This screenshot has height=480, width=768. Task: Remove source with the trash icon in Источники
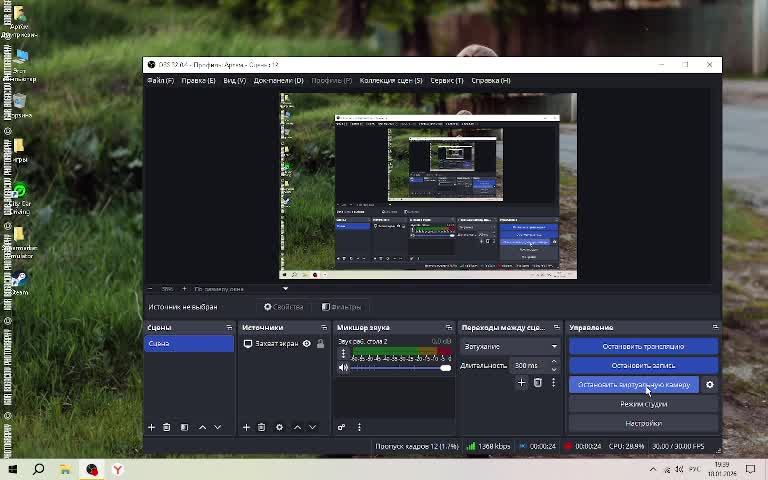click(262, 428)
